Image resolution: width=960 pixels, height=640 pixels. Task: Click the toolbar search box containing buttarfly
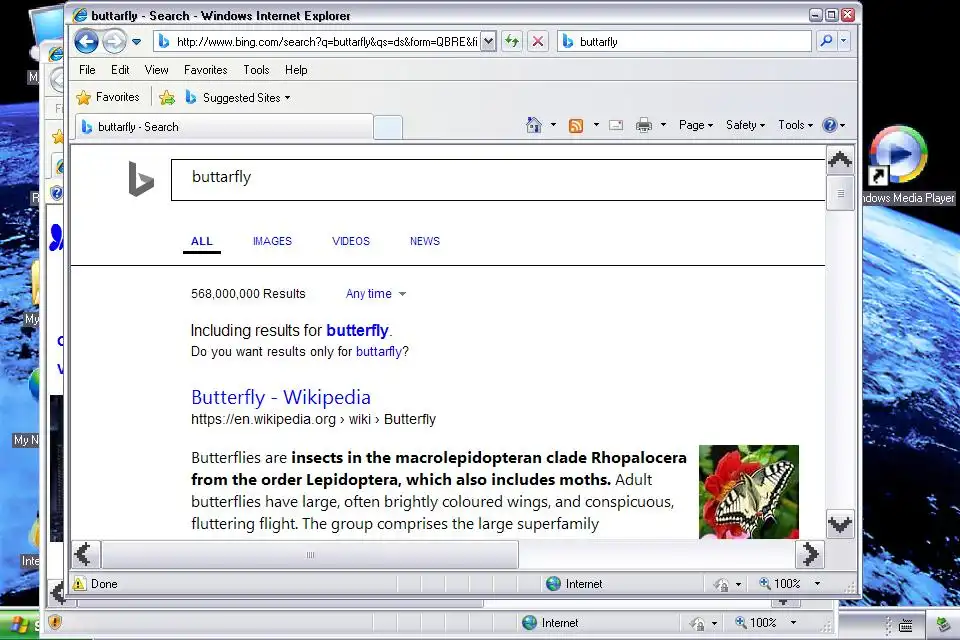[684, 42]
